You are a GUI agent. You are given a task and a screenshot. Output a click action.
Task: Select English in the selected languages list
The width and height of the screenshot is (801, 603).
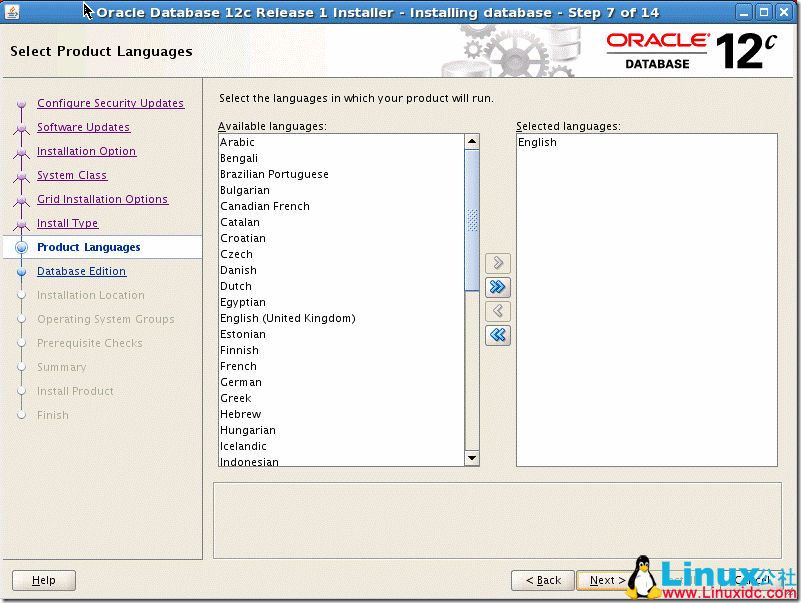(537, 142)
